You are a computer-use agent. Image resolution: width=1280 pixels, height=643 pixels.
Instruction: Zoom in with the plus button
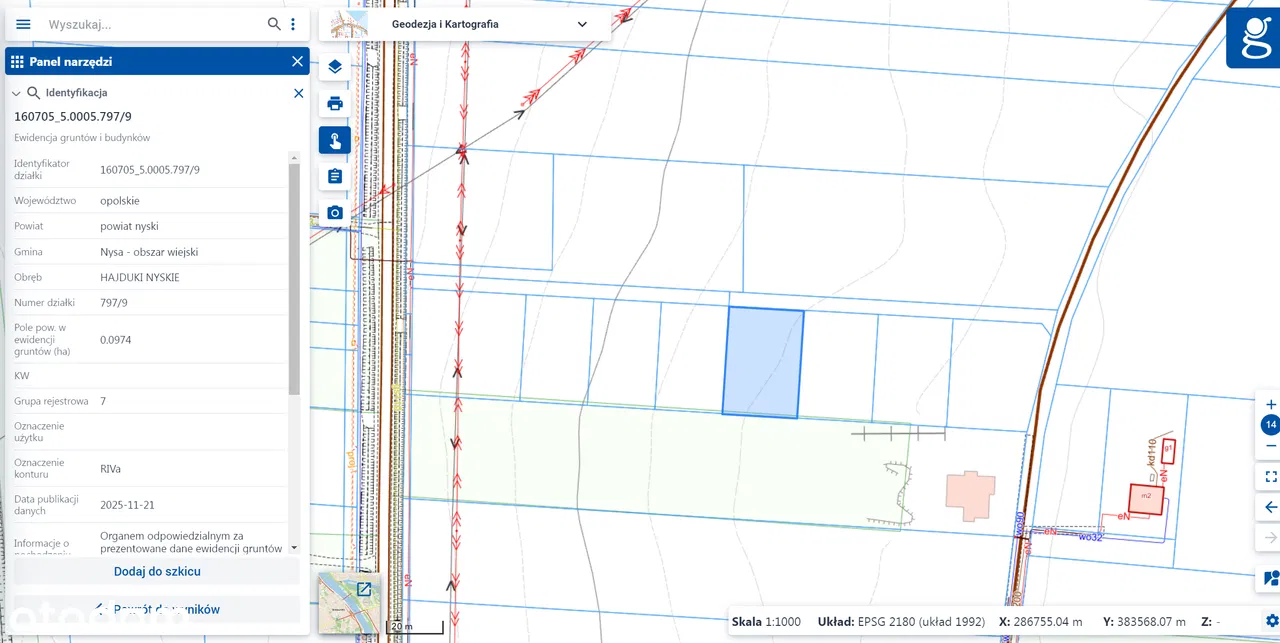(1271, 405)
